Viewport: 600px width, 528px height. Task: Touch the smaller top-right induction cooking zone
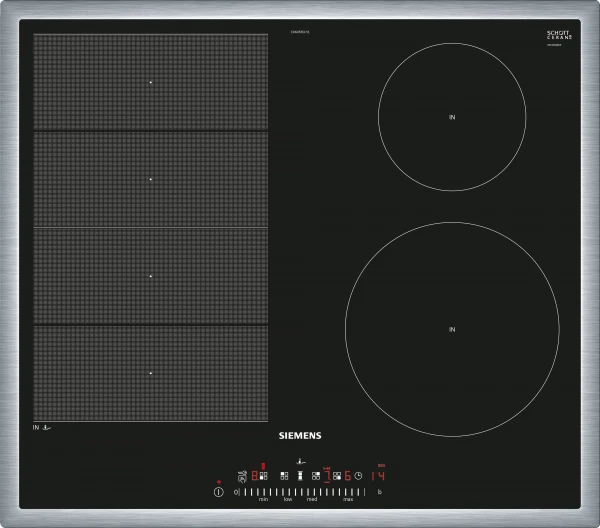click(x=452, y=117)
